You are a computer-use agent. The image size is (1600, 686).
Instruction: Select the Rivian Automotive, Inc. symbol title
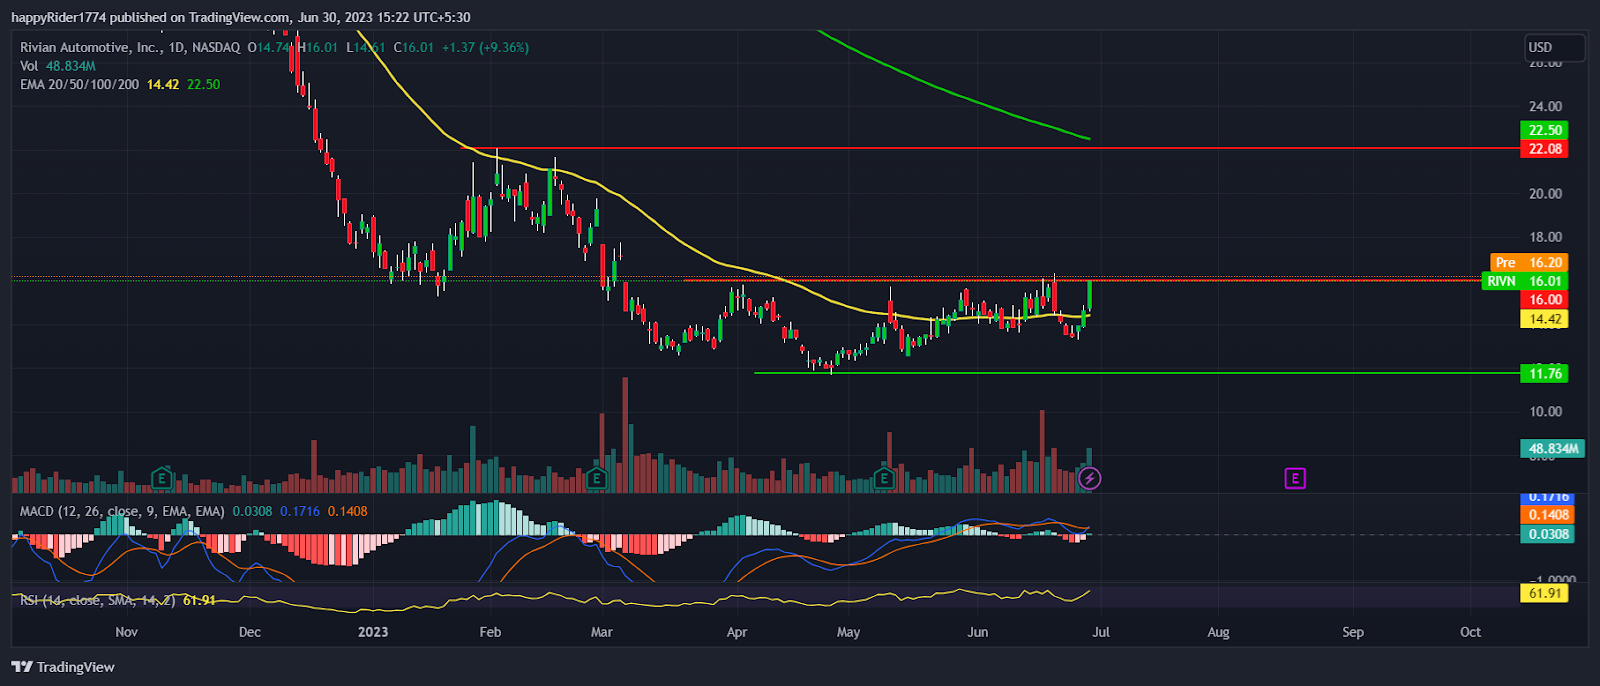point(130,47)
